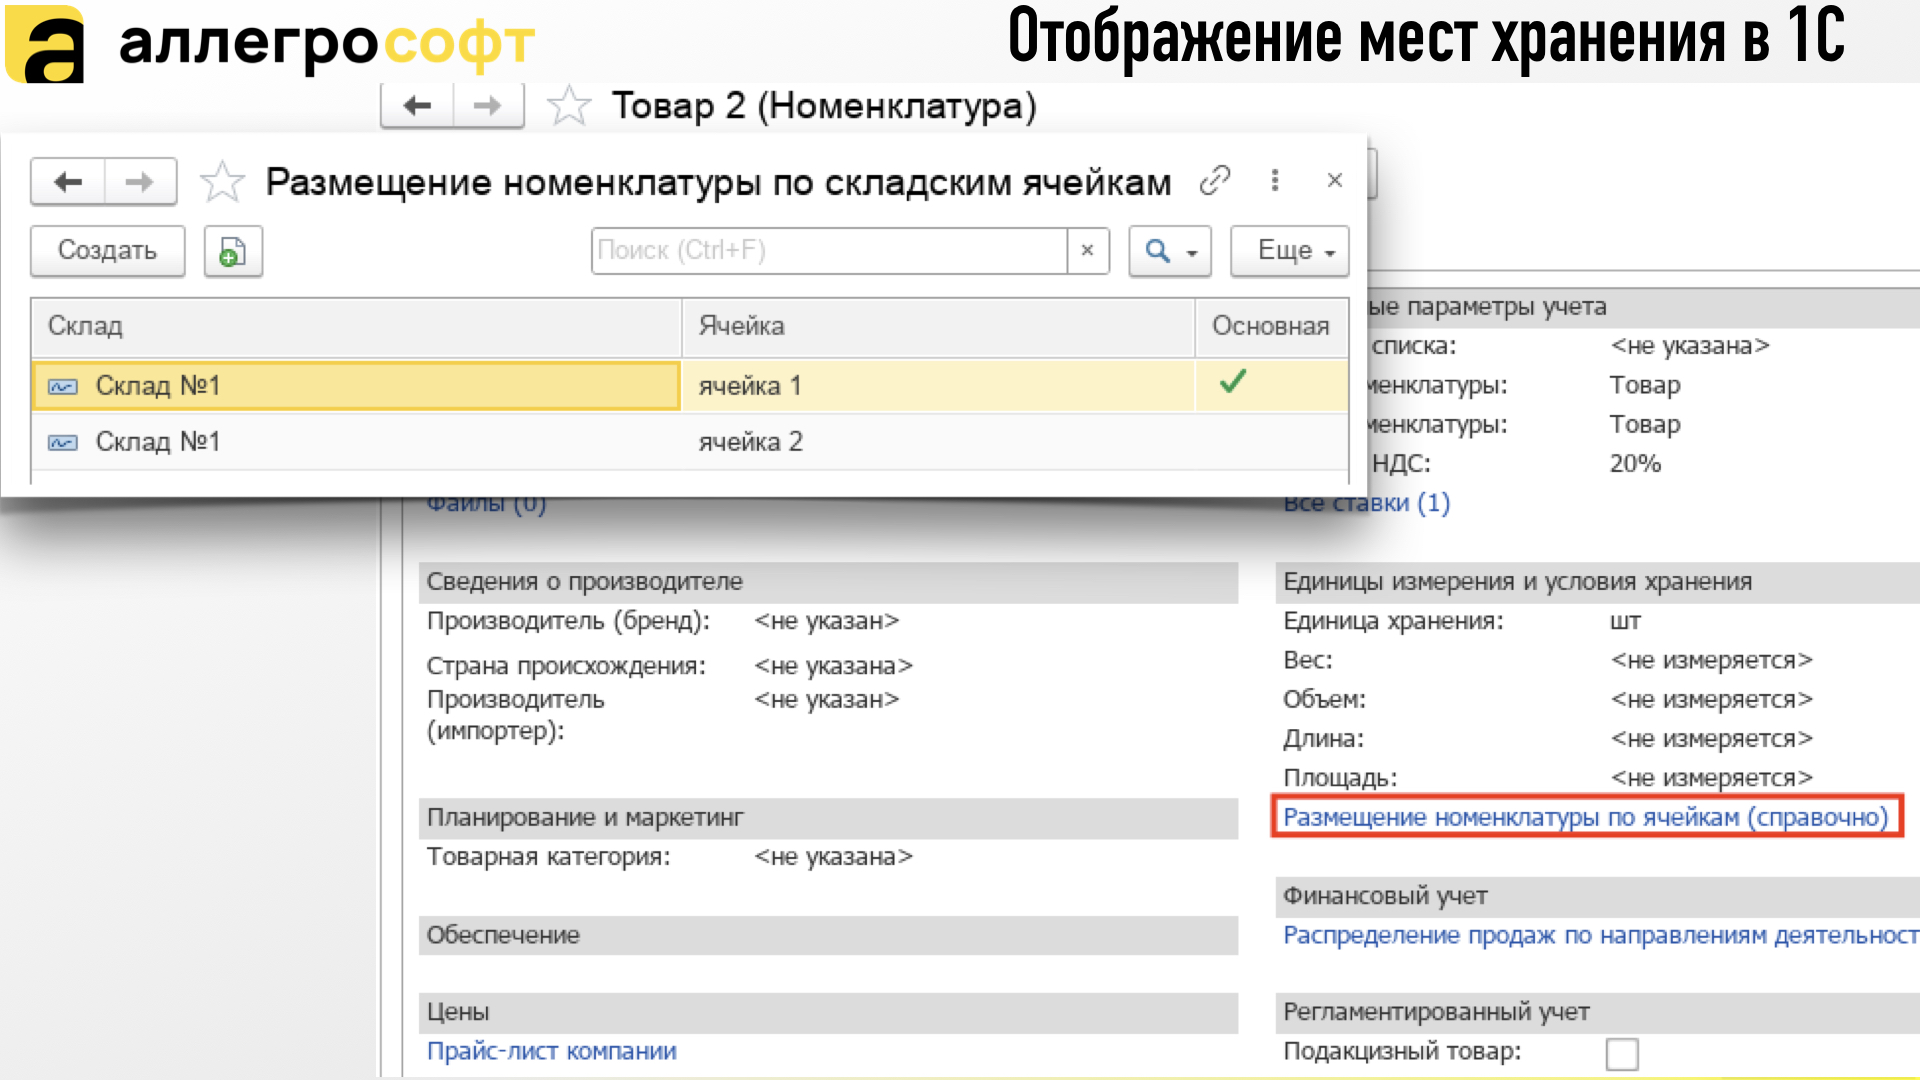This screenshot has height=1080, width=1920.
Task: Click the row icon of ячейка 2 row
Action: tap(63, 443)
